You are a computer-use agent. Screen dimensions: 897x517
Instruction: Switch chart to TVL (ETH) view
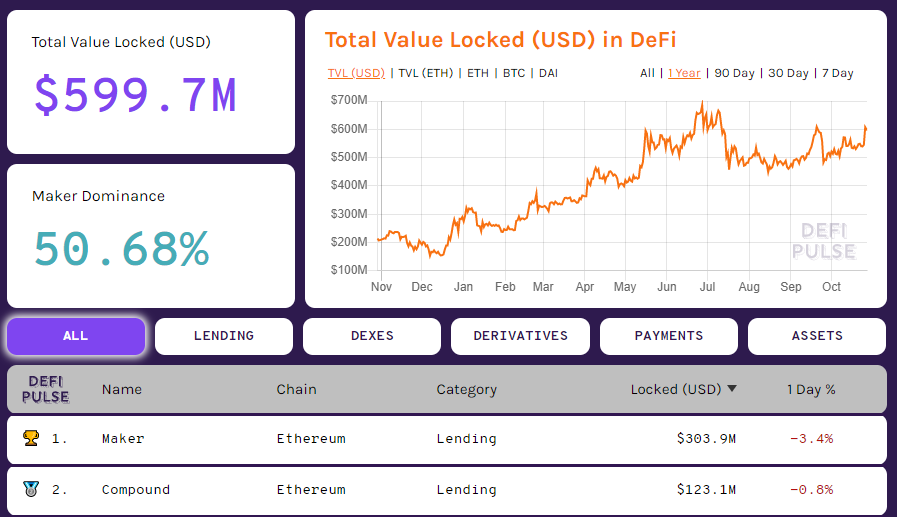click(424, 73)
